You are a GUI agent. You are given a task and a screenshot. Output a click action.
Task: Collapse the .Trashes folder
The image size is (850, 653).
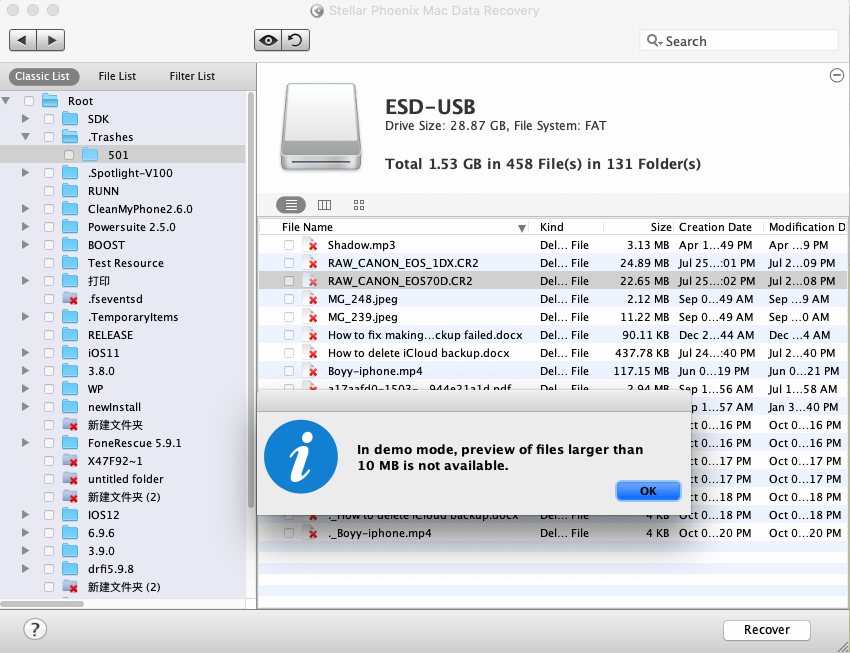coord(25,137)
